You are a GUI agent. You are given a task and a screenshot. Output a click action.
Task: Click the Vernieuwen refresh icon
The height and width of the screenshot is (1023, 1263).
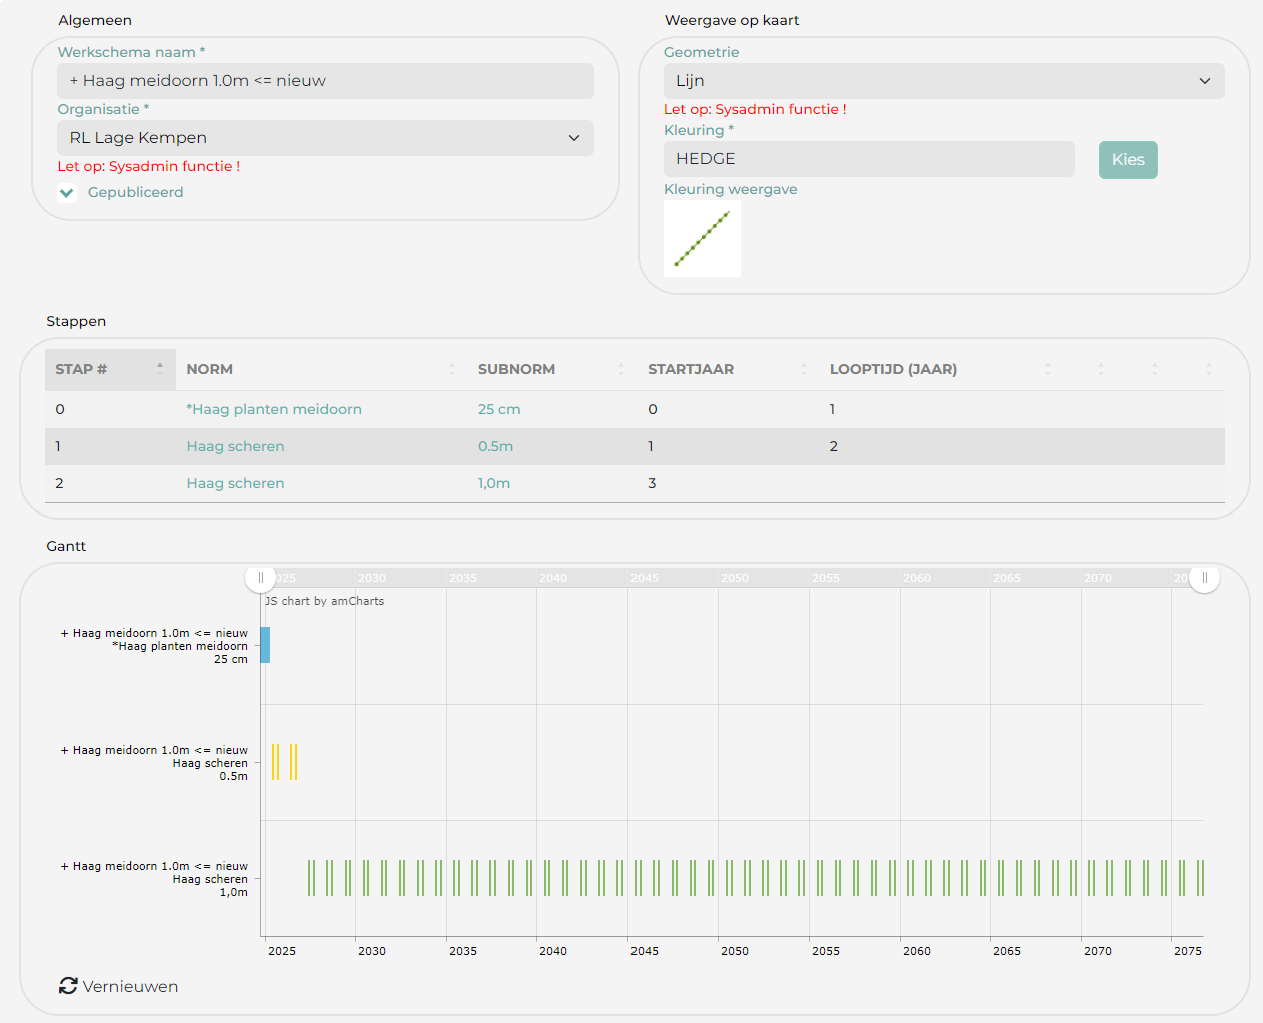pos(68,986)
